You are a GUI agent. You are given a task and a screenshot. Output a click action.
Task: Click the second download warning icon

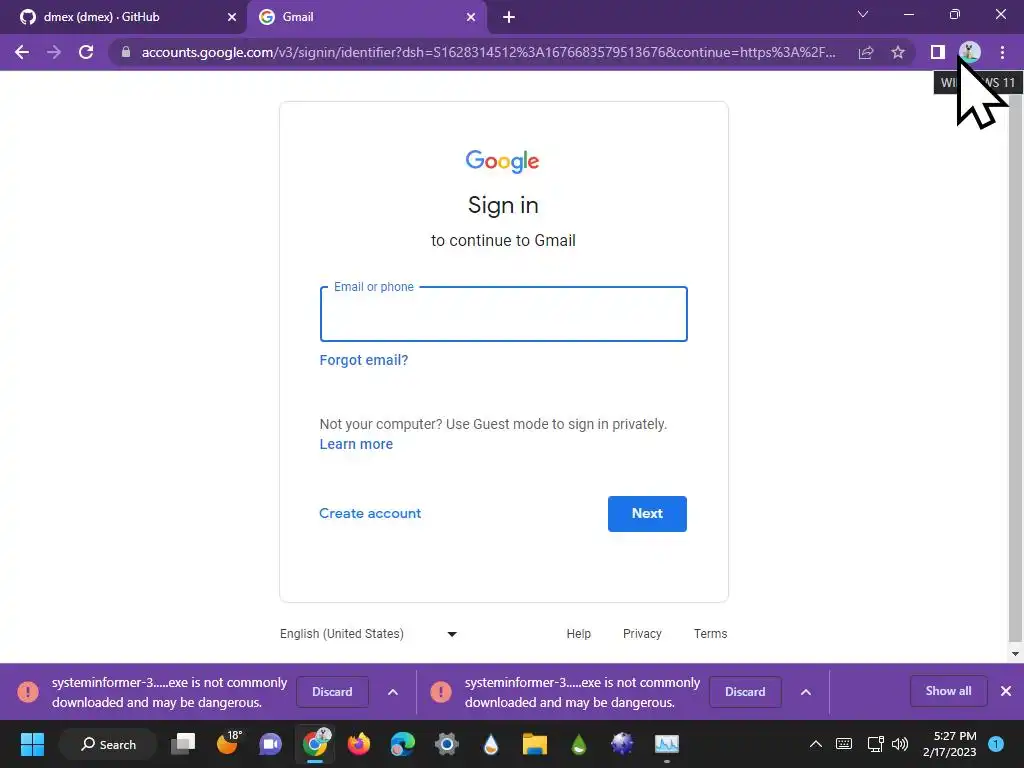(x=441, y=692)
